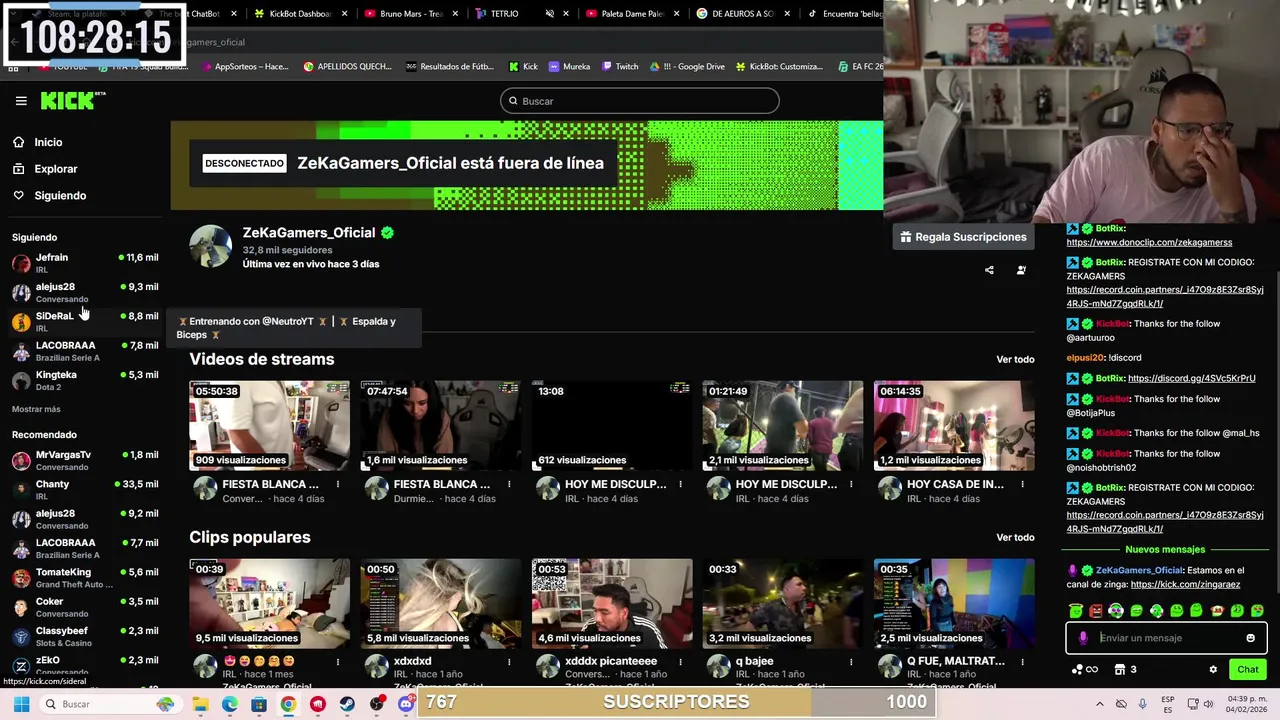Screen dimensions: 1280x720
Task: Open the 13:08 stream video thumbnail
Action: [x=612, y=425]
